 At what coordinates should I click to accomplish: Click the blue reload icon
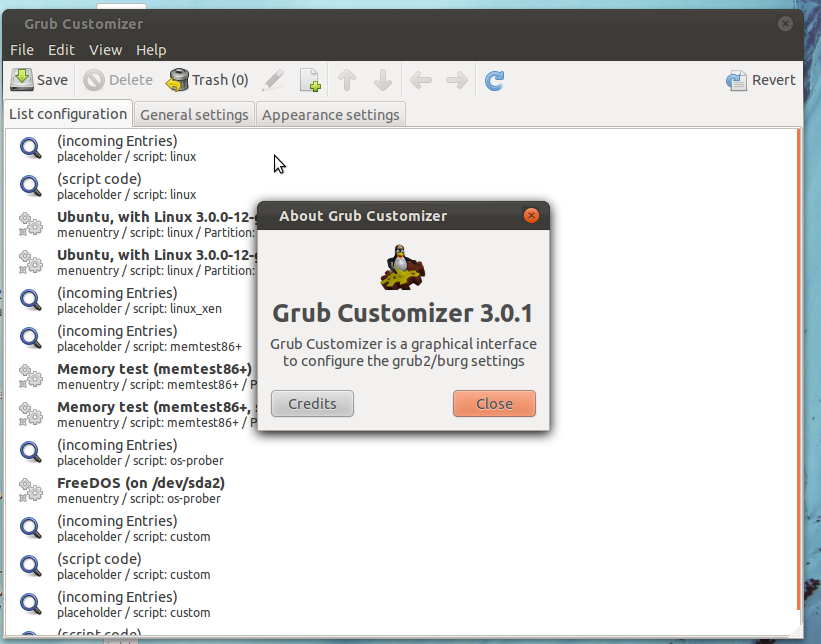494,81
